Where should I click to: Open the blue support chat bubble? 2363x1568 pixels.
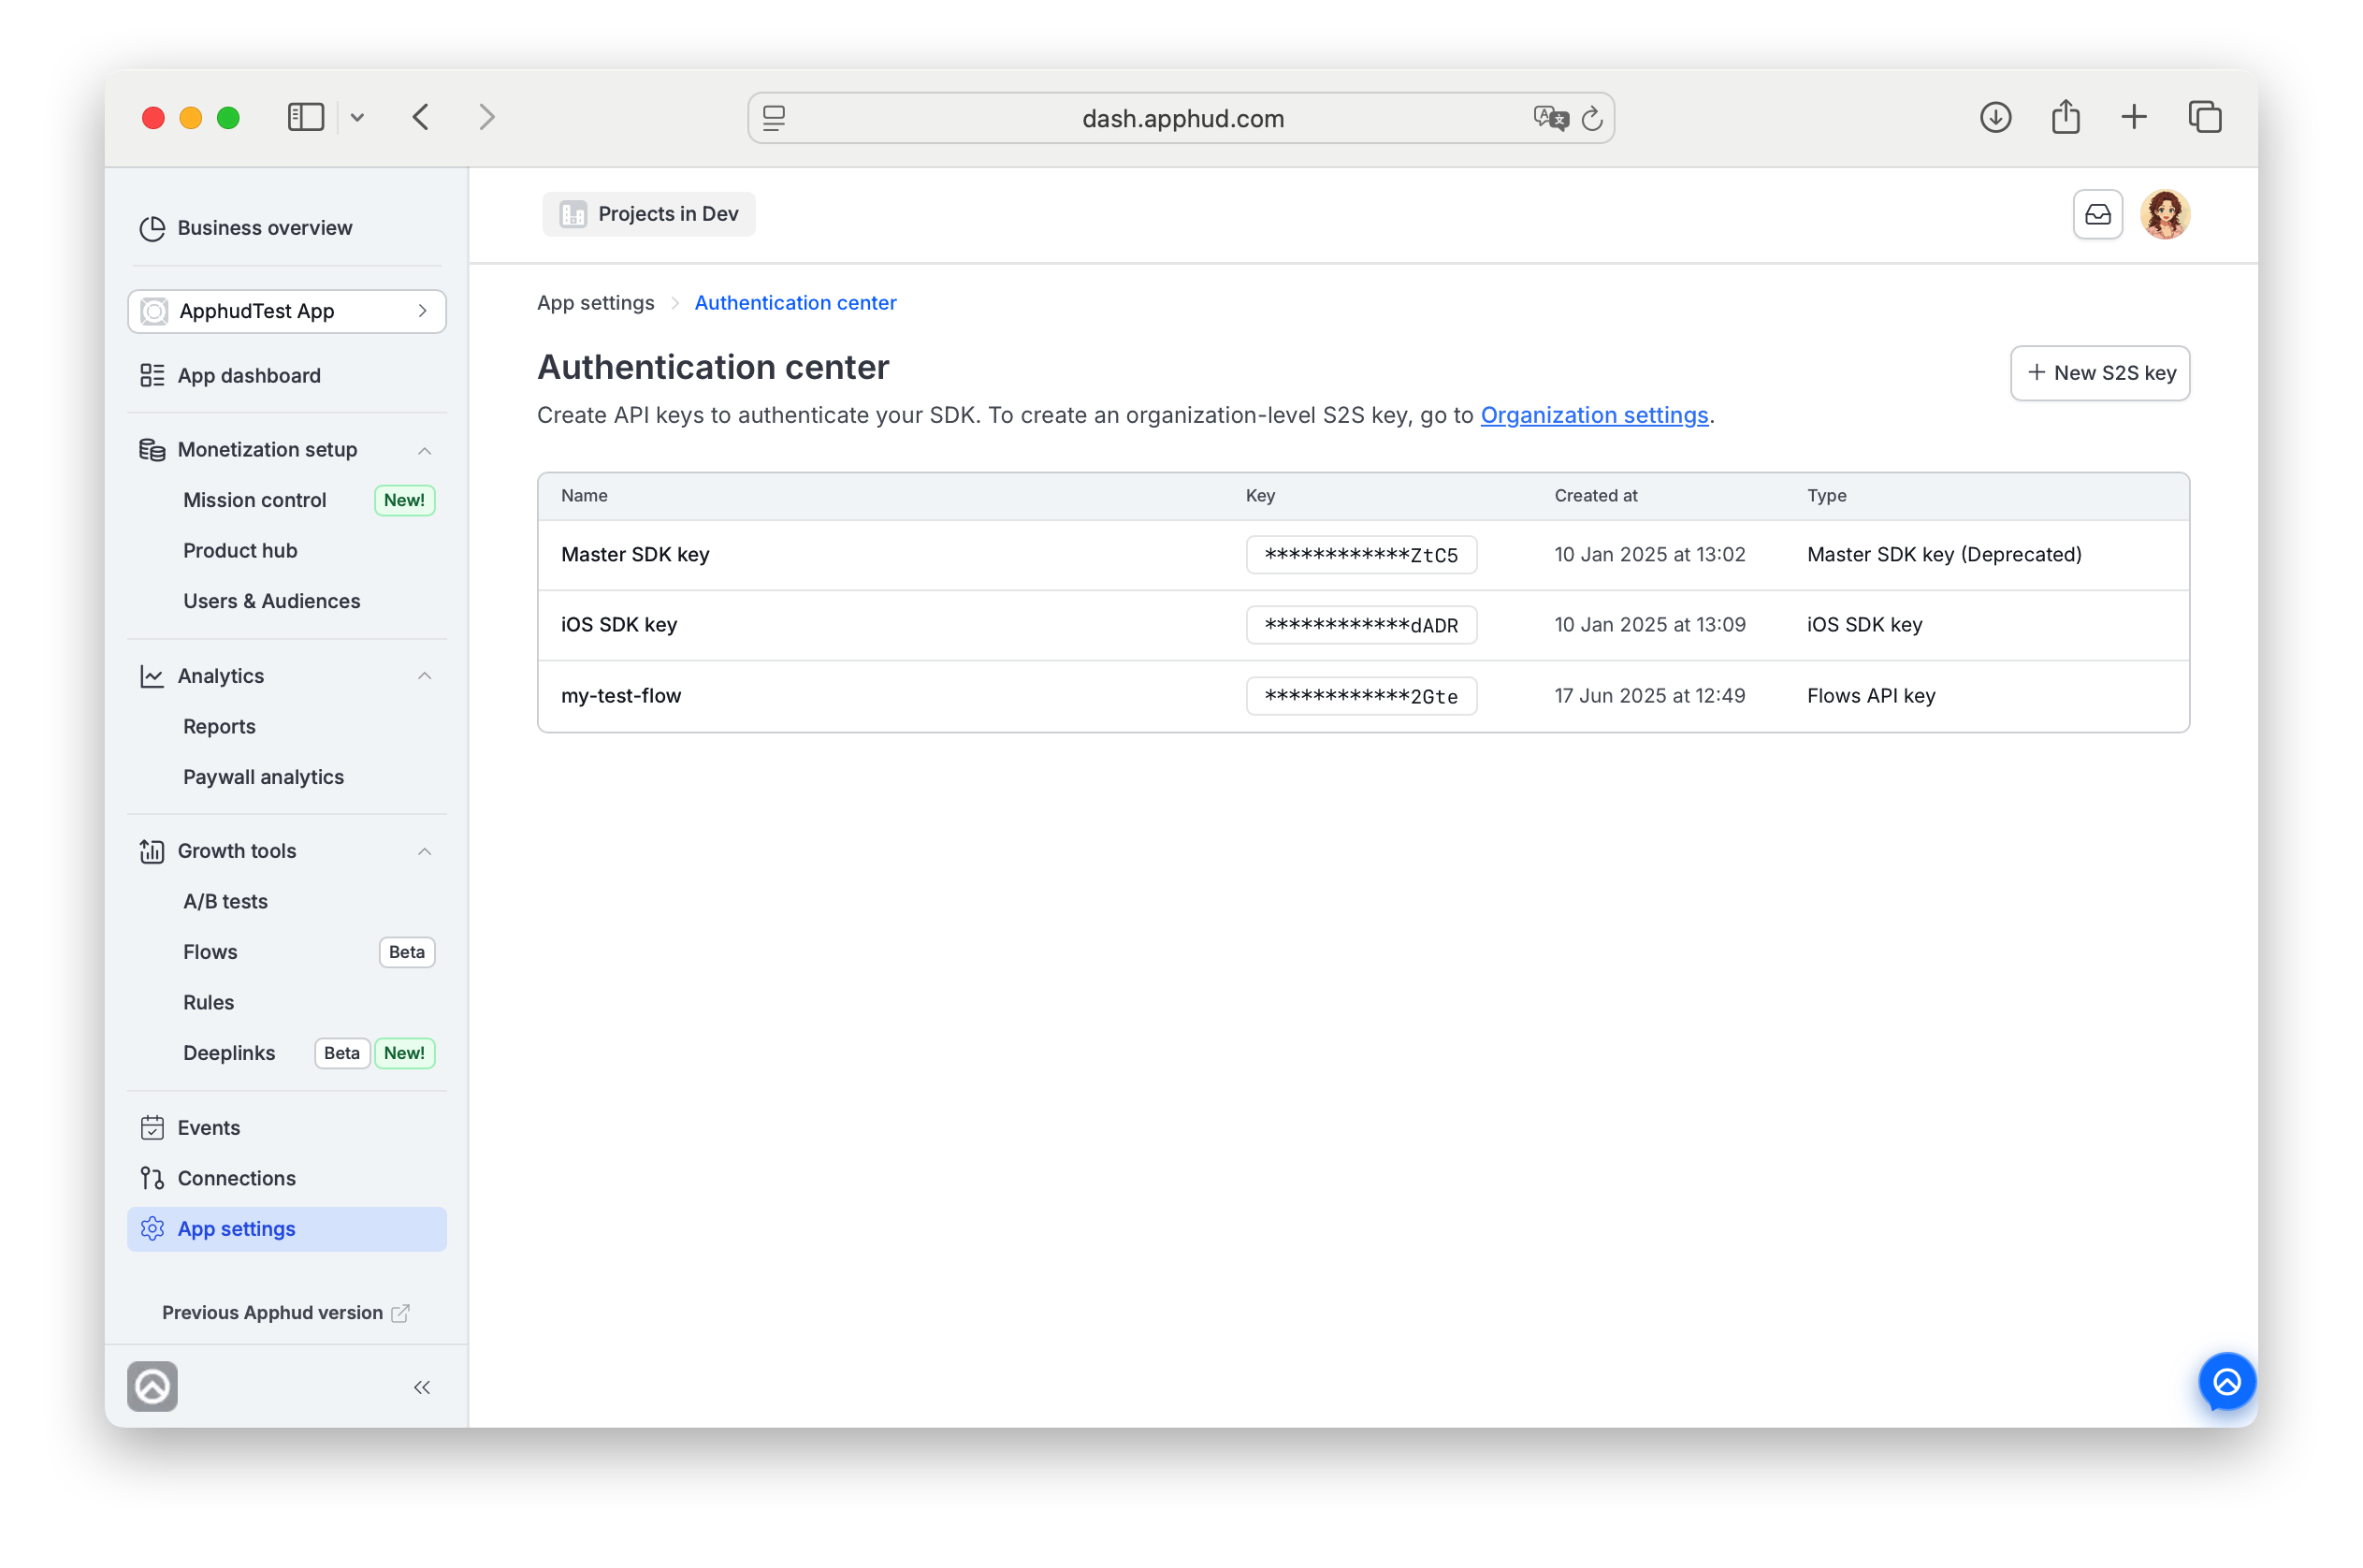[2227, 1382]
